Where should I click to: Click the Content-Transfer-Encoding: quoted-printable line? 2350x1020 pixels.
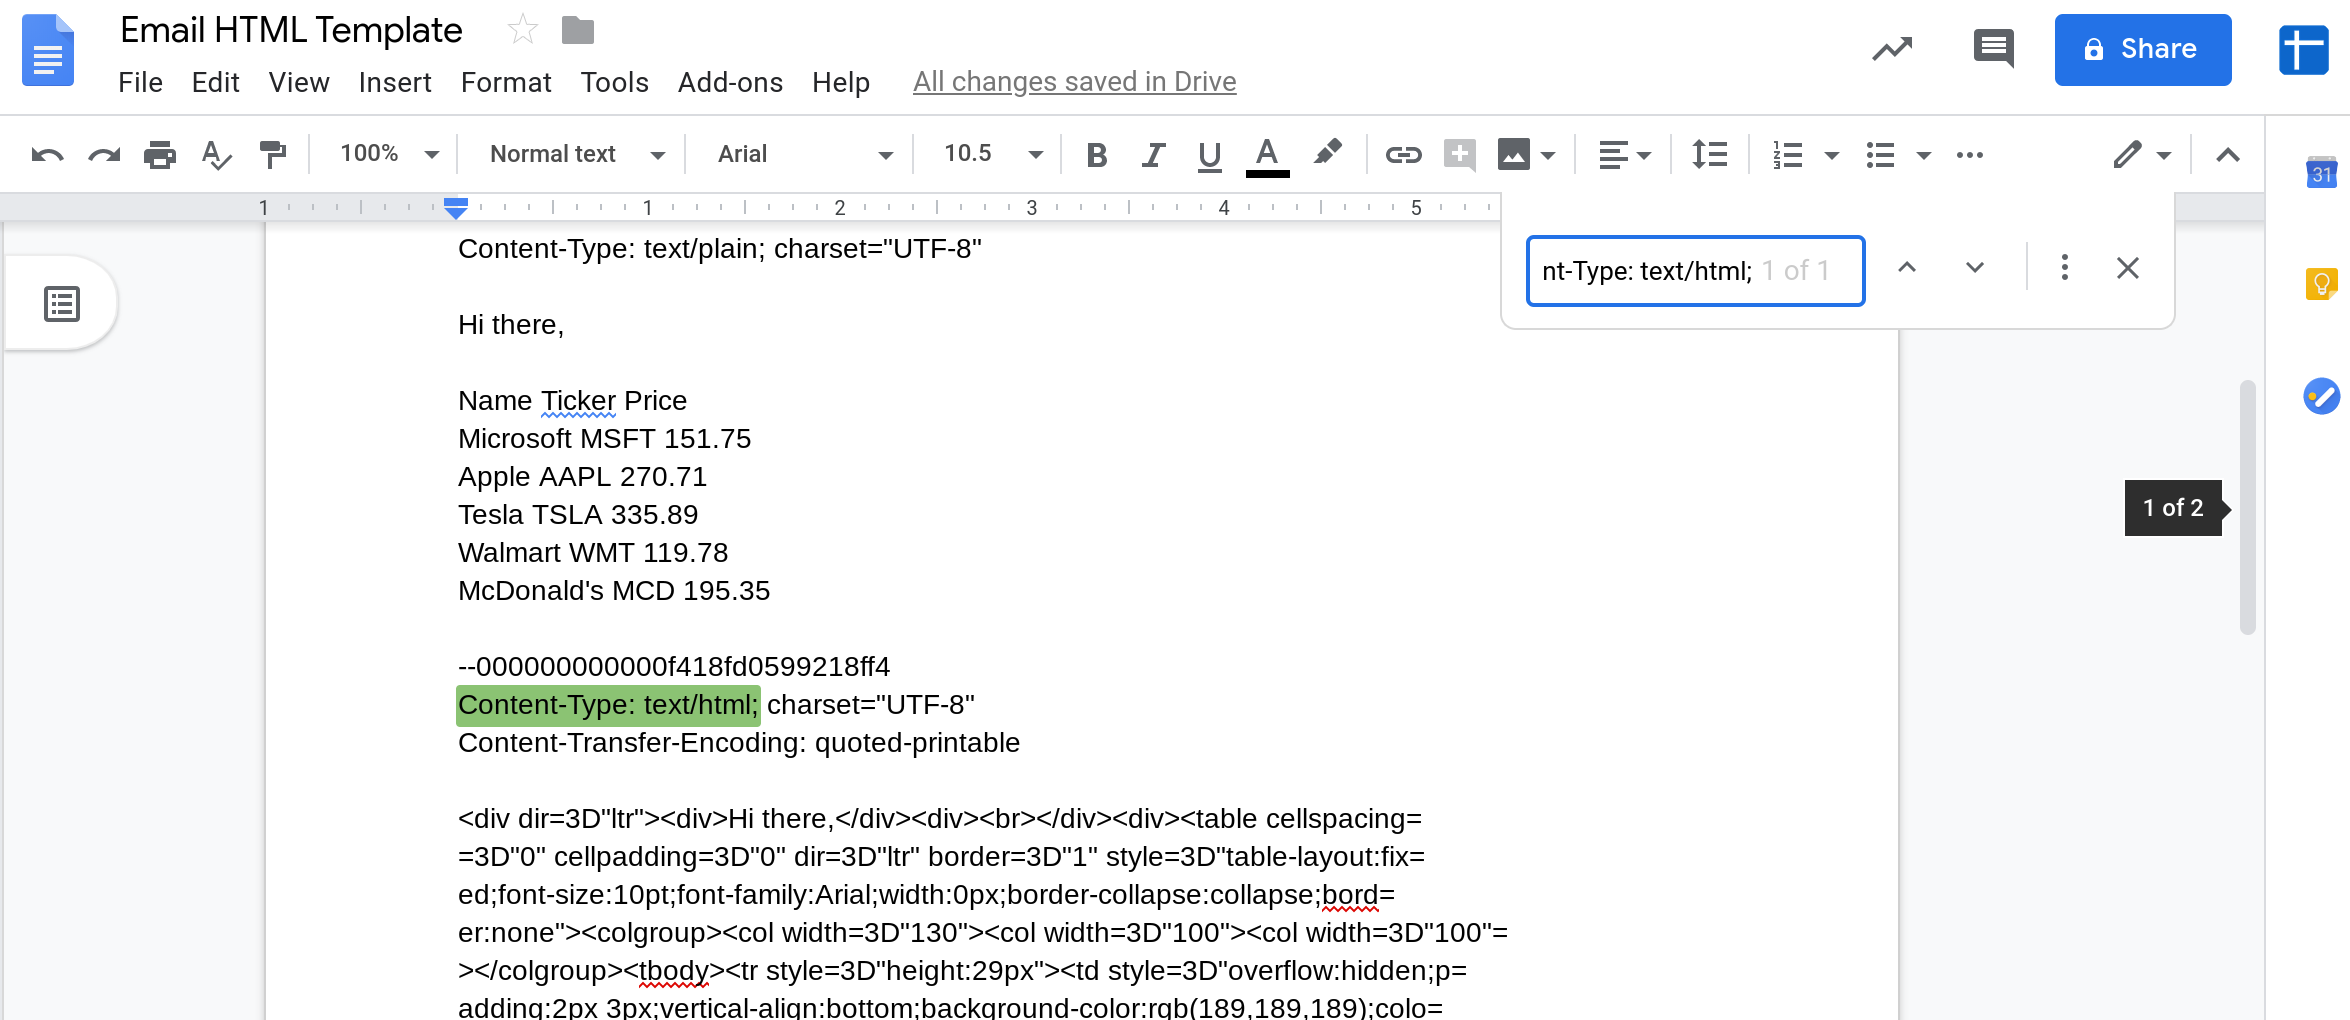click(739, 743)
